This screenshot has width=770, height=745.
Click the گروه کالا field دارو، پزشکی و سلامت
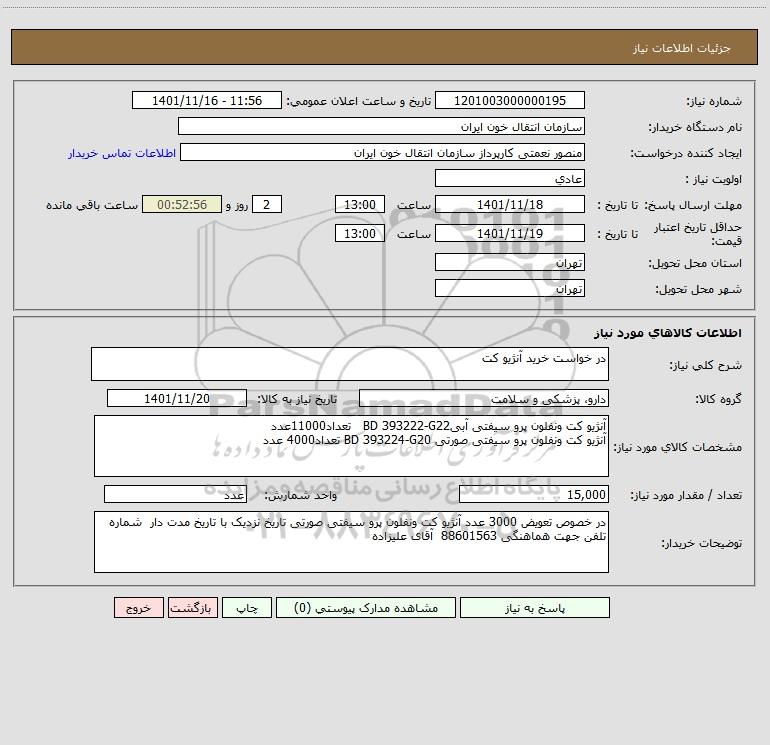[x=484, y=398]
